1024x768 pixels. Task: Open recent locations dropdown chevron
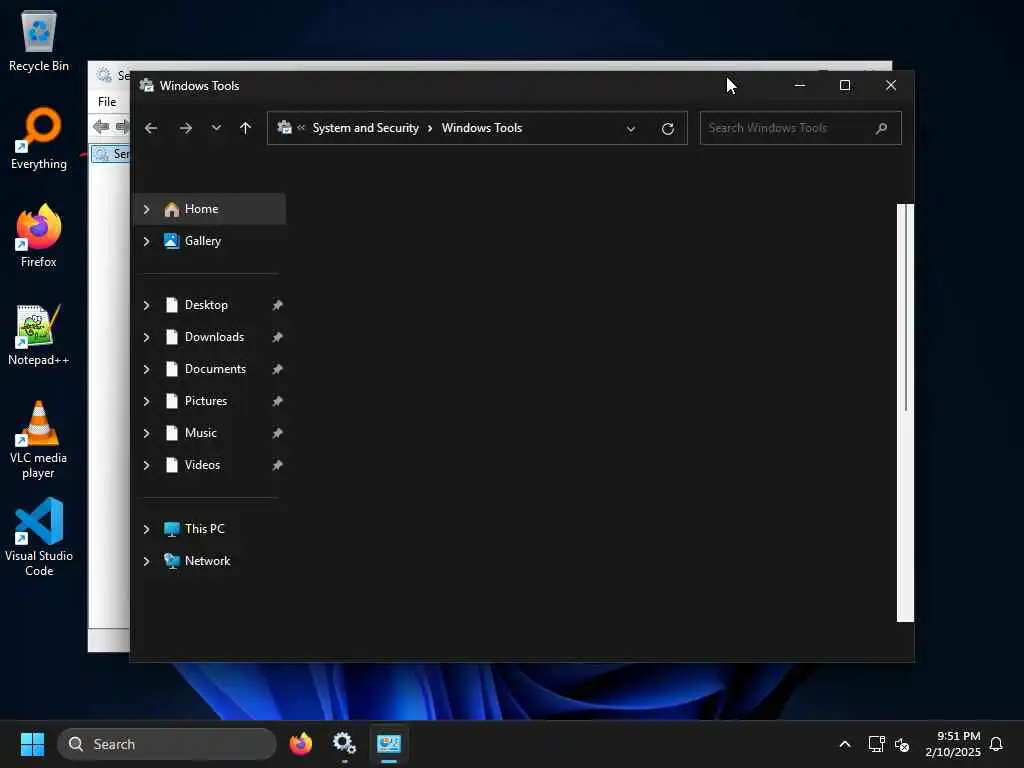[216, 128]
